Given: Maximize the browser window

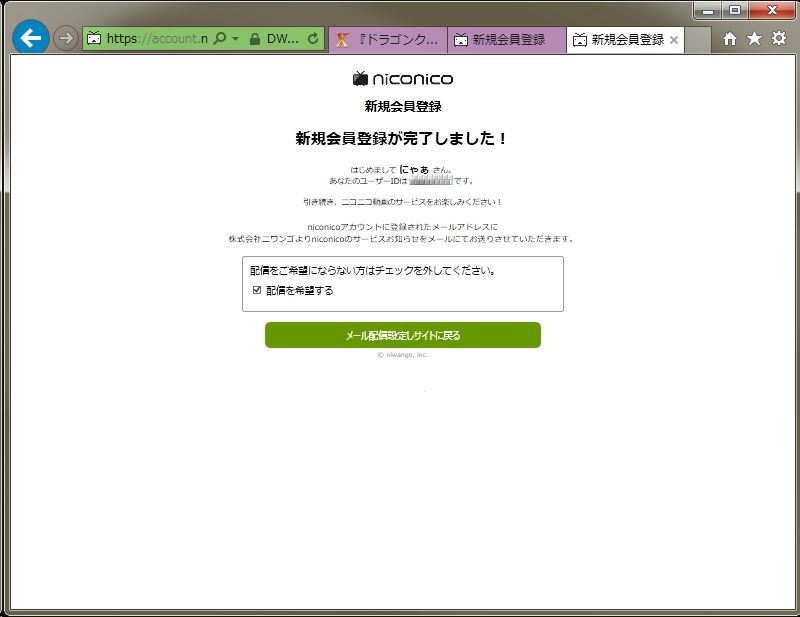Looking at the screenshot, I should coord(734,10).
